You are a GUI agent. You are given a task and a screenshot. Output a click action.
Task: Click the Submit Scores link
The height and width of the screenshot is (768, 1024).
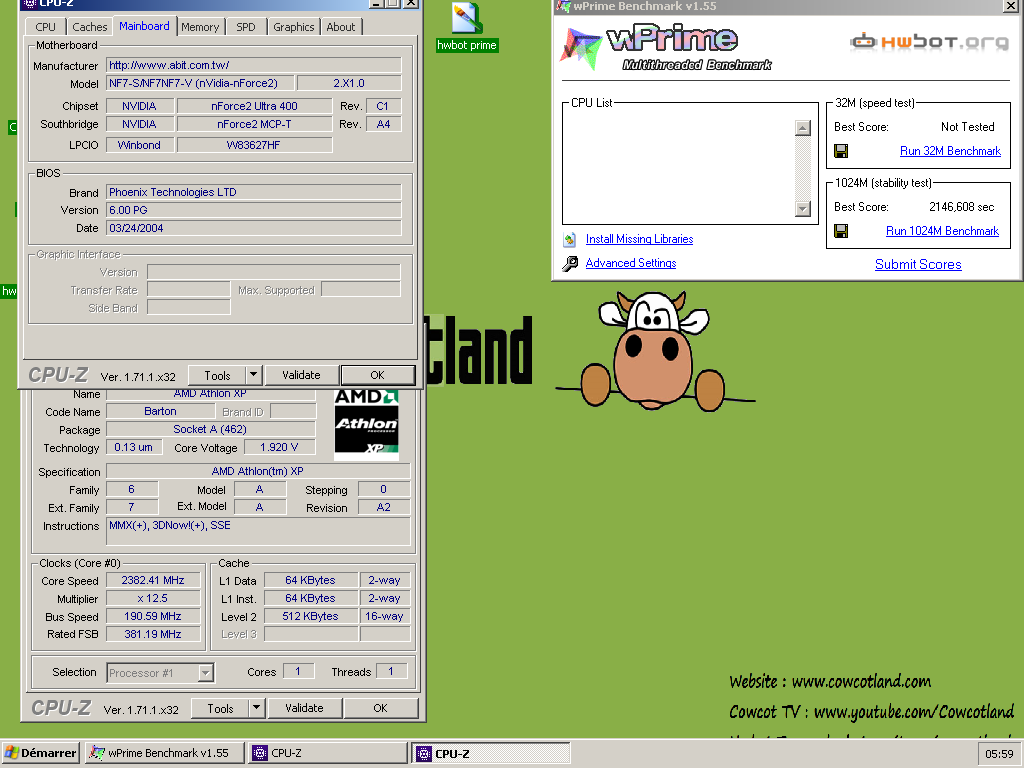click(918, 264)
